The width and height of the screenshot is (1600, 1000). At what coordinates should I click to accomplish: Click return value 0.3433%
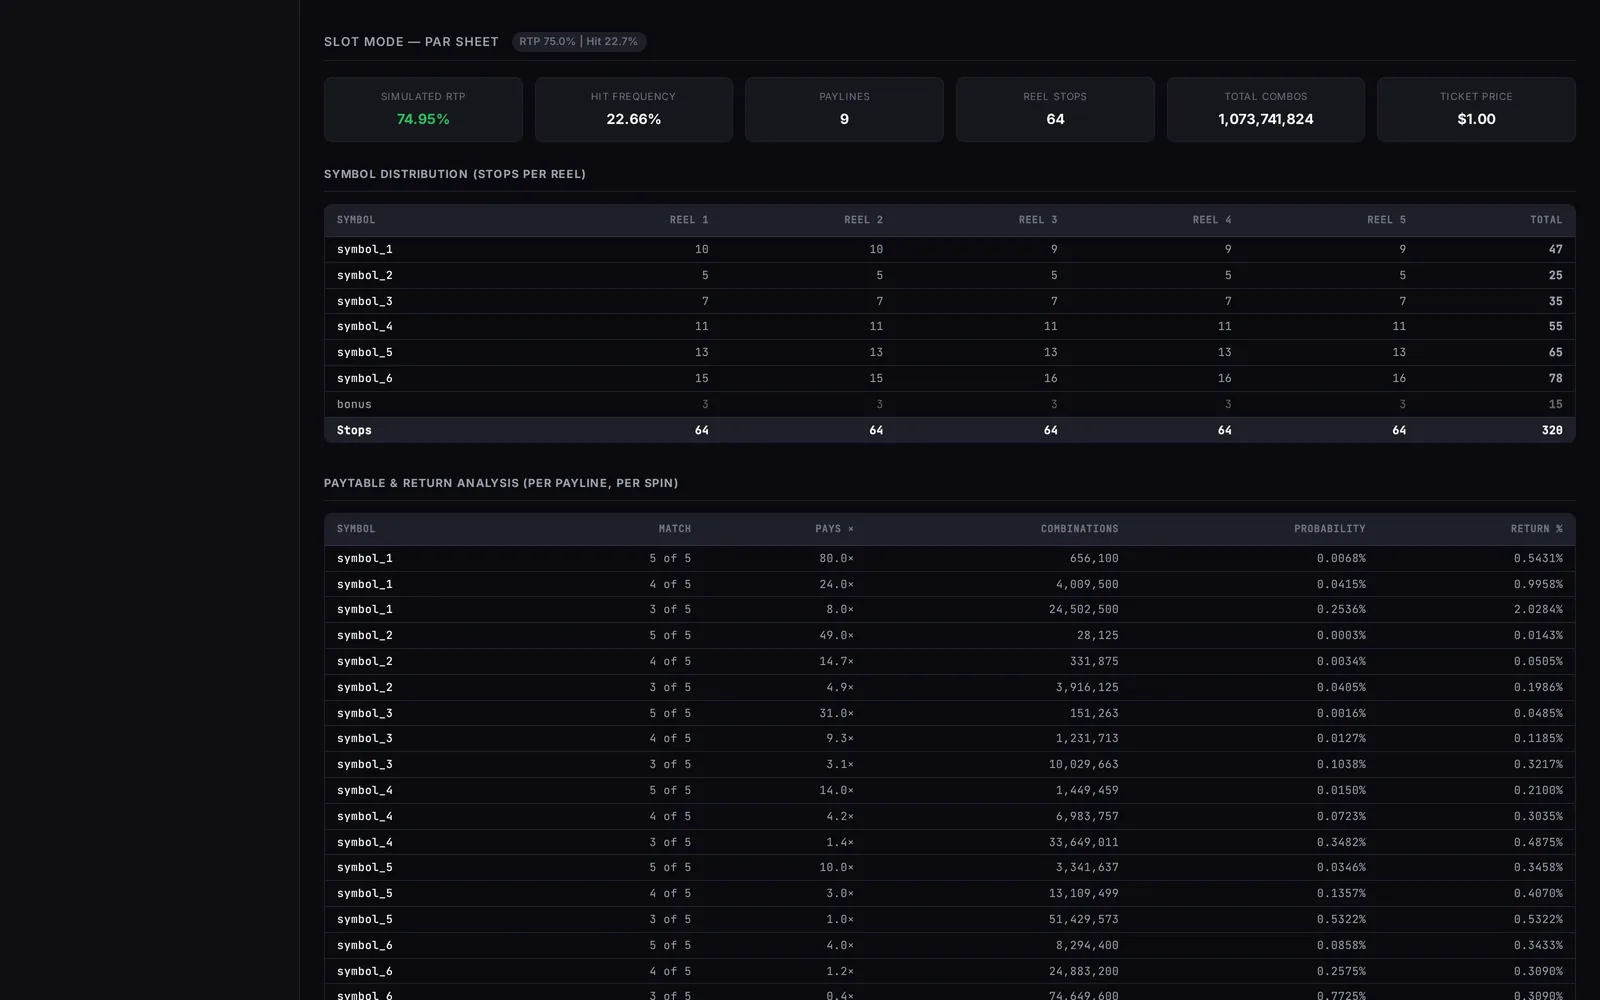tap(1538, 945)
